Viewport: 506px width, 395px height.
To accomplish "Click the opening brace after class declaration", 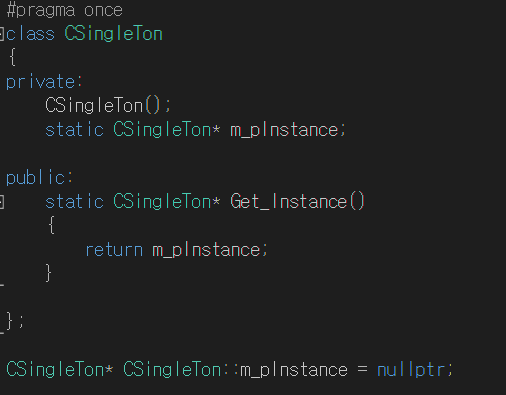I will [x=13, y=57].
